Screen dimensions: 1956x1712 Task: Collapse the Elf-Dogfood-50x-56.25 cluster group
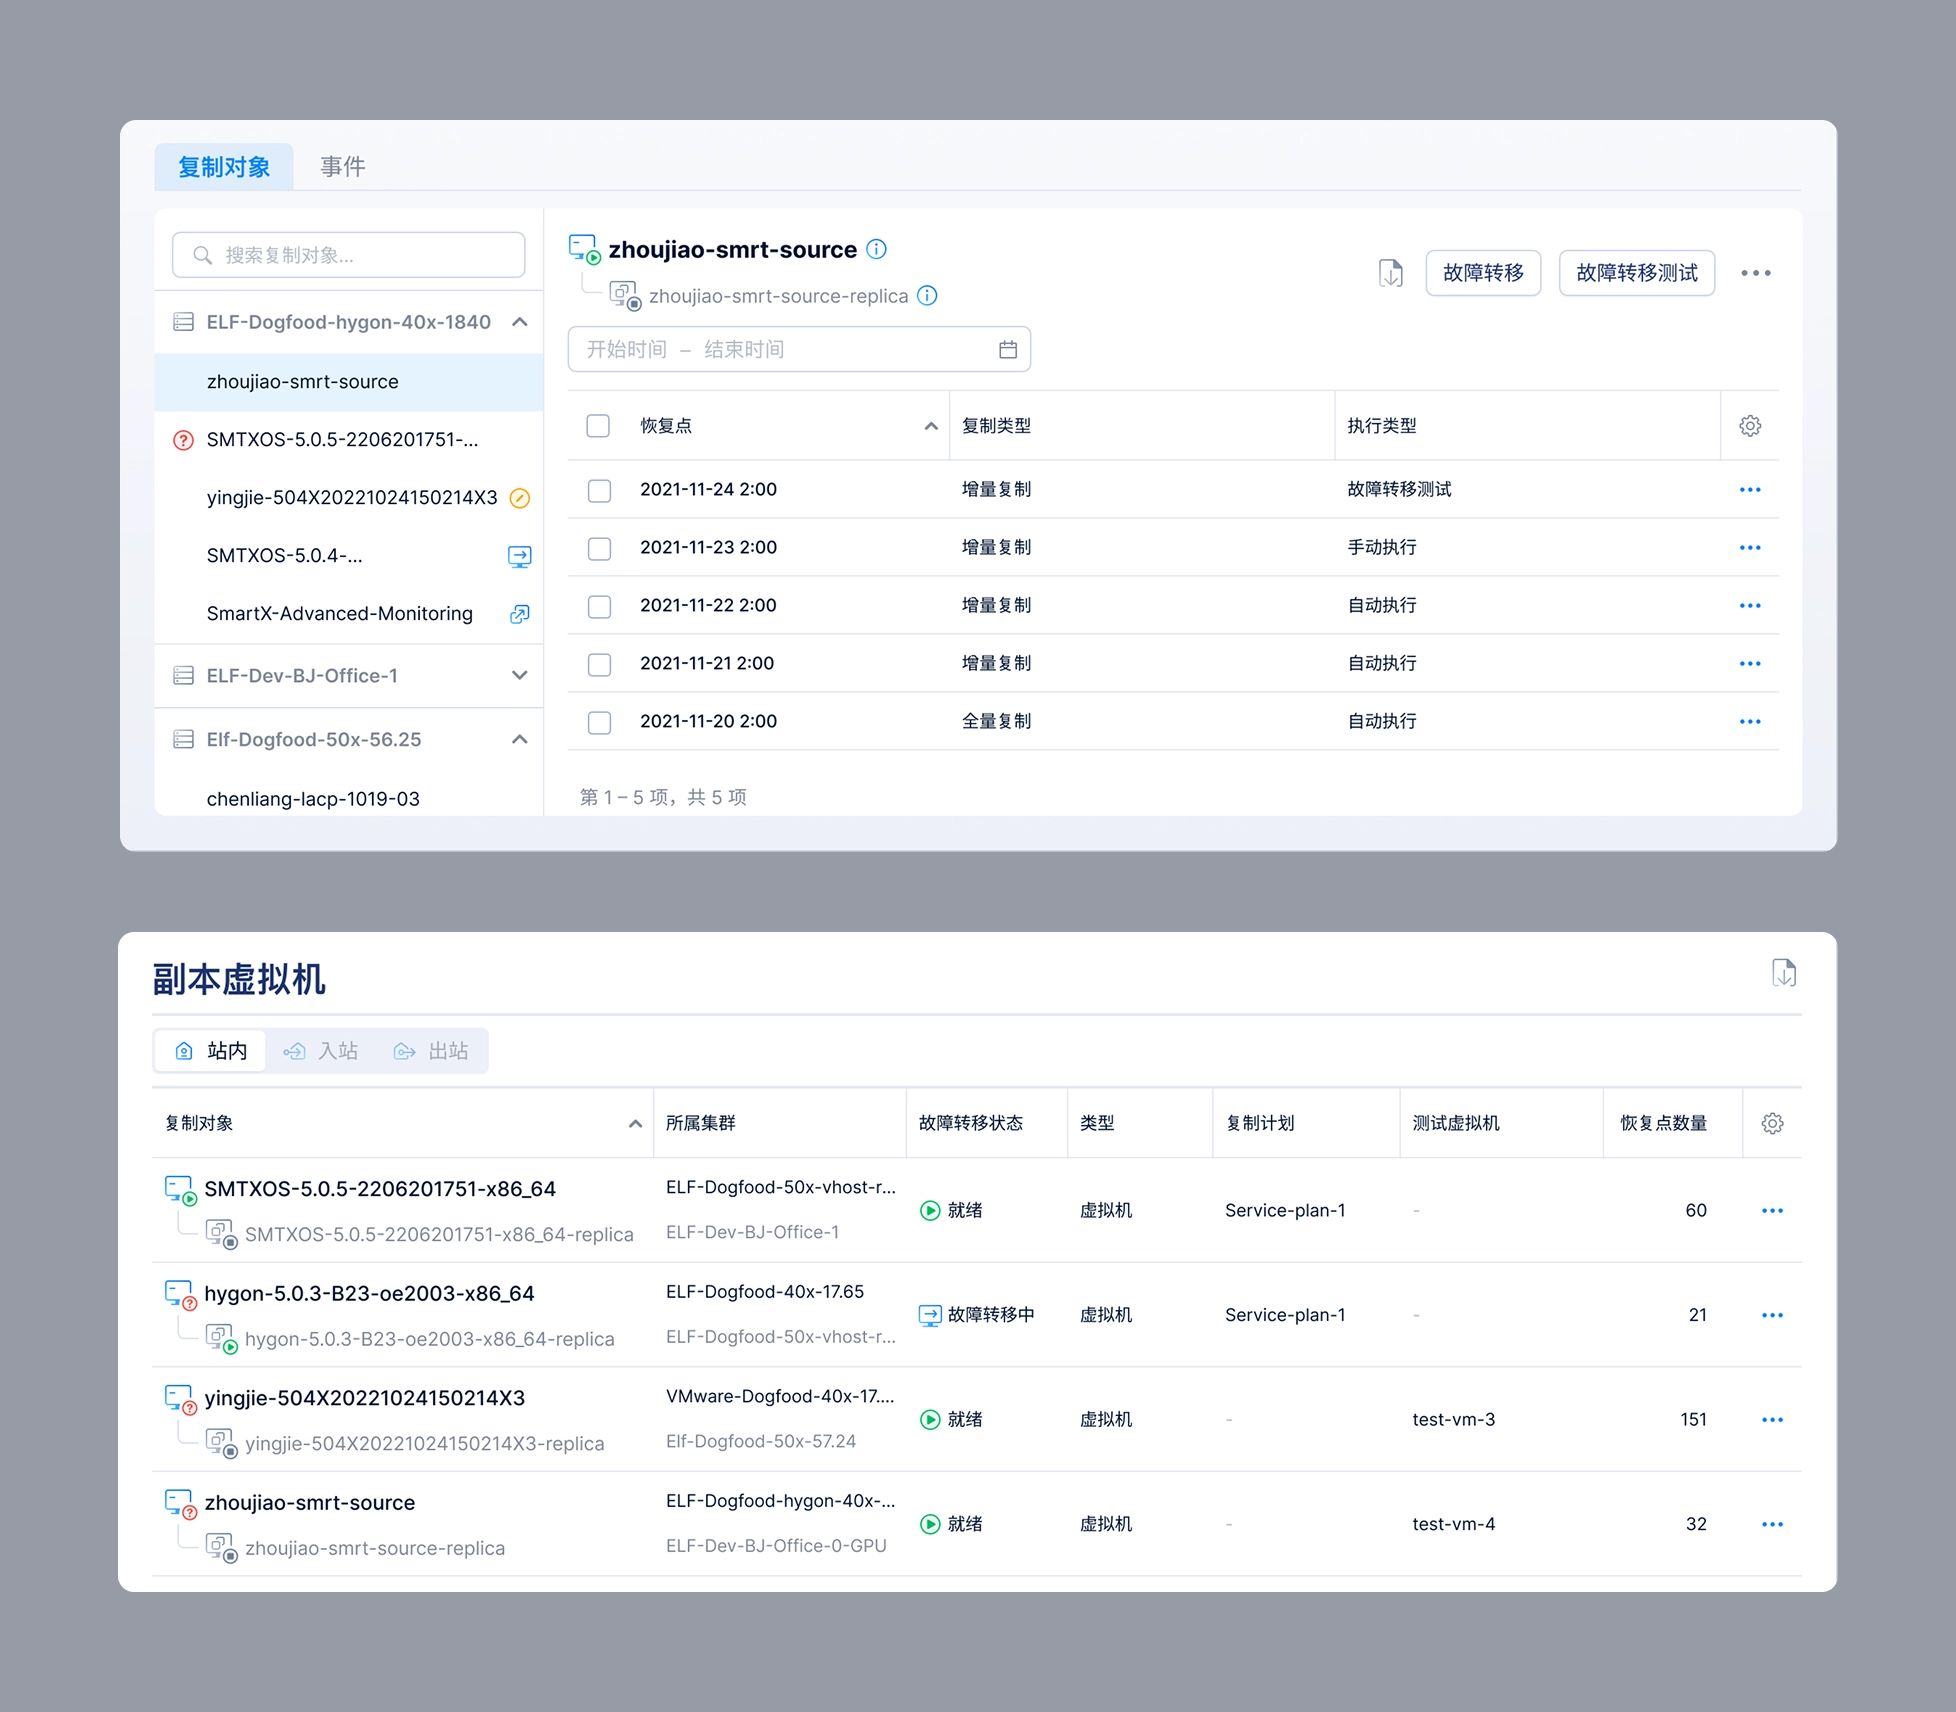click(x=519, y=740)
